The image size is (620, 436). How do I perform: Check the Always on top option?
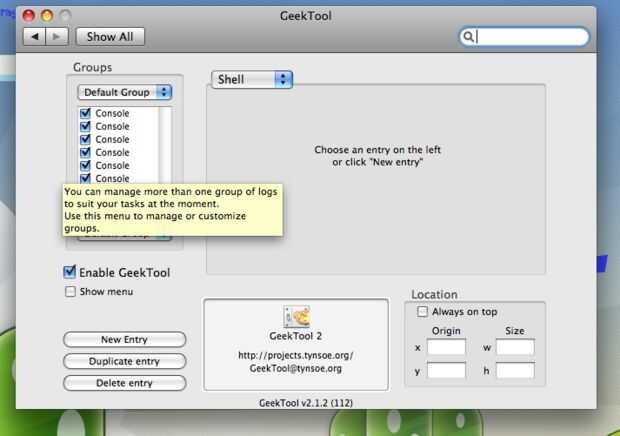tap(422, 312)
